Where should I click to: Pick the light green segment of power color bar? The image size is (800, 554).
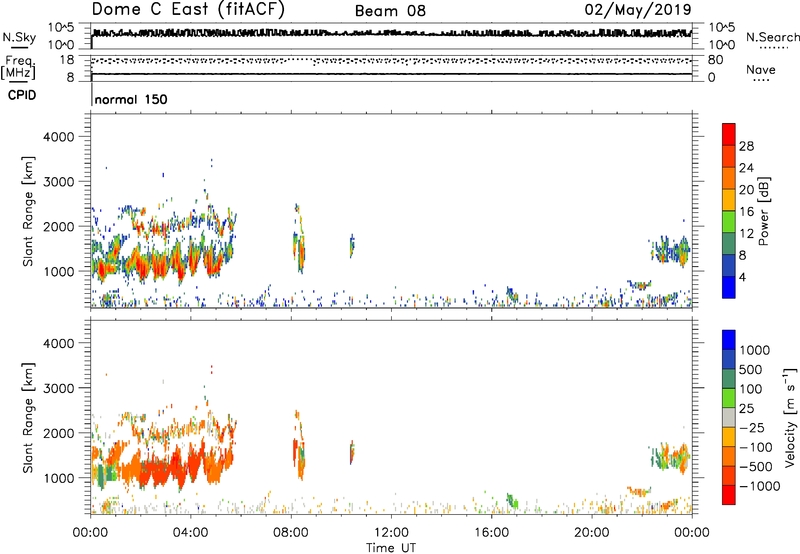[x=729, y=221]
